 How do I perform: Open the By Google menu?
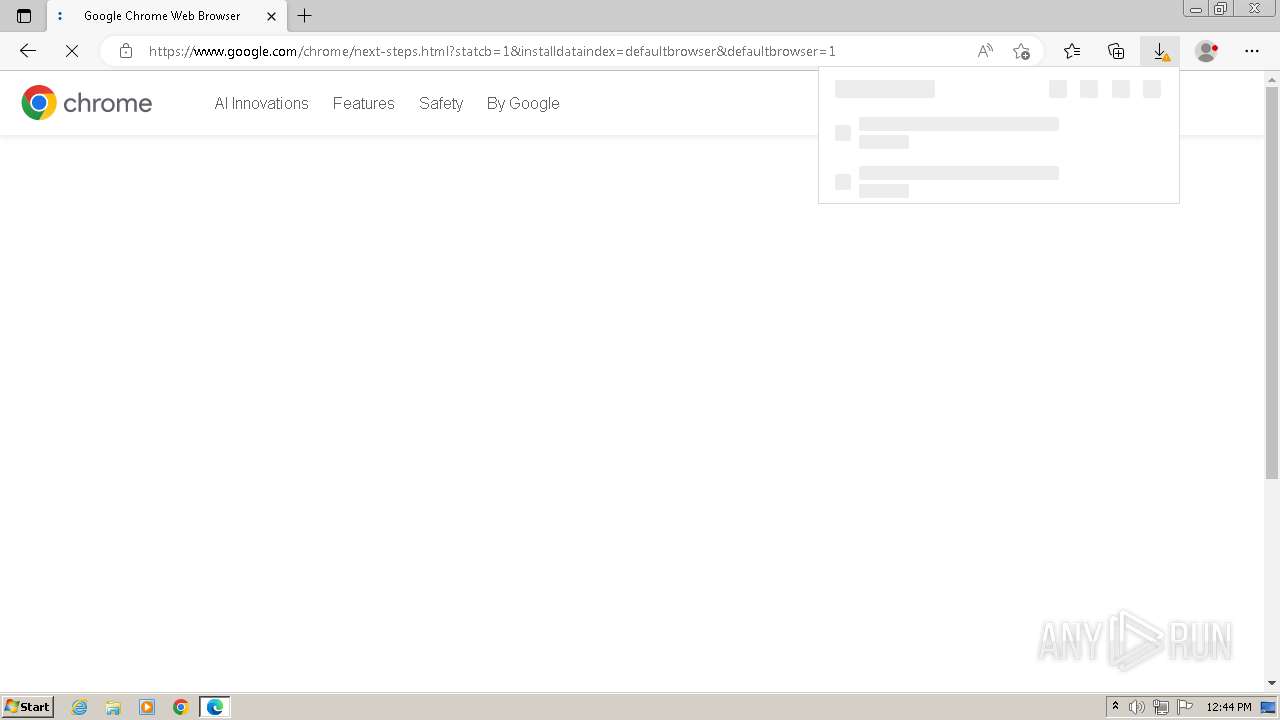click(523, 103)
